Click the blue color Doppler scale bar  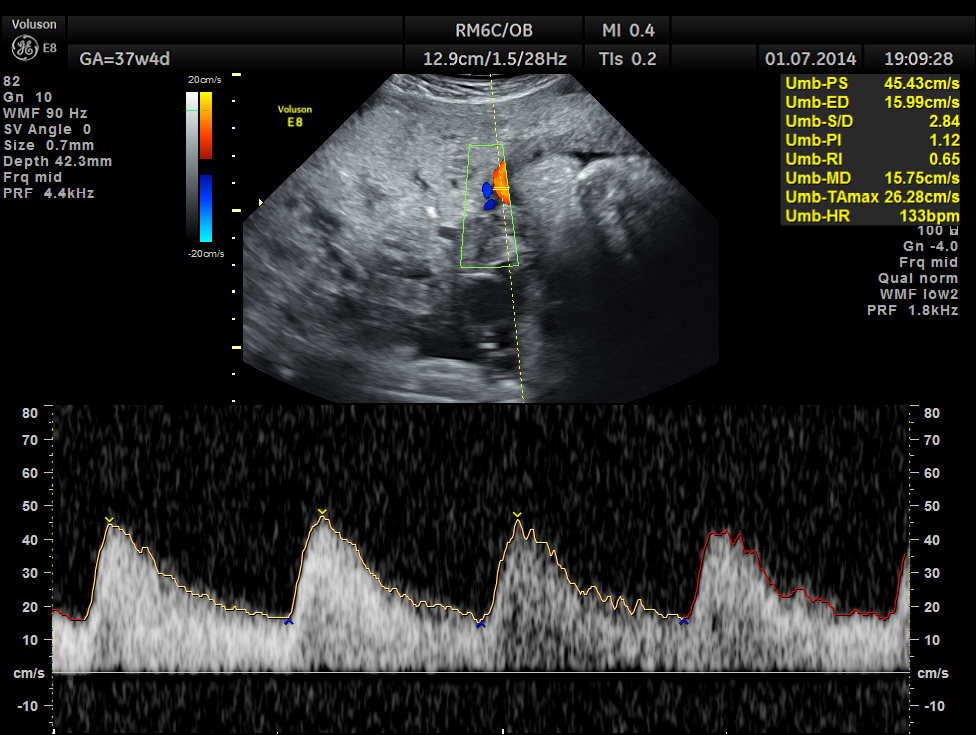pyautogui.click(x=205, y=208)
